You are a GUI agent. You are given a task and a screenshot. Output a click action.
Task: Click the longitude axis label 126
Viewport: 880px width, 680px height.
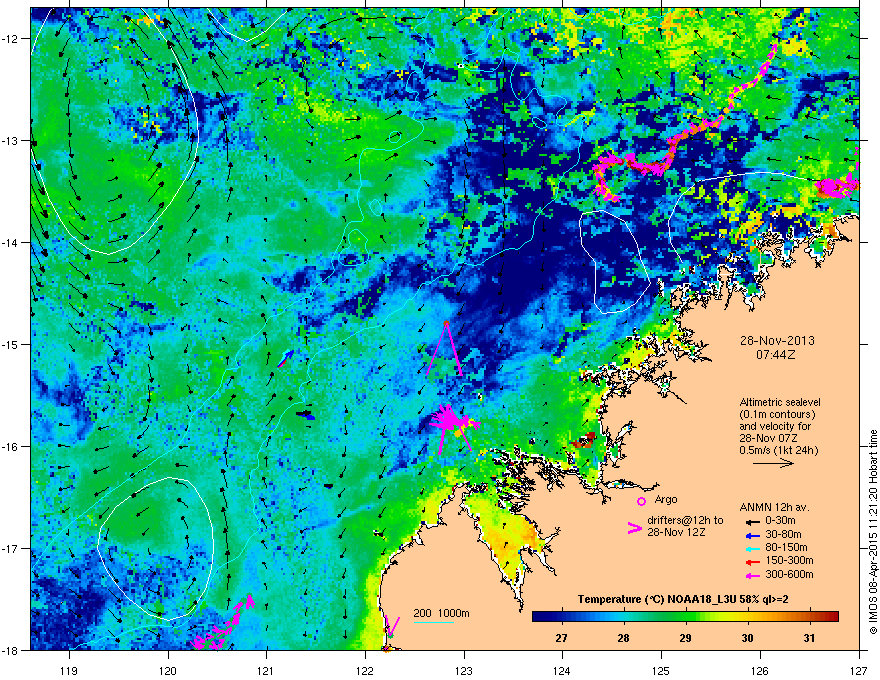[760, 670]
